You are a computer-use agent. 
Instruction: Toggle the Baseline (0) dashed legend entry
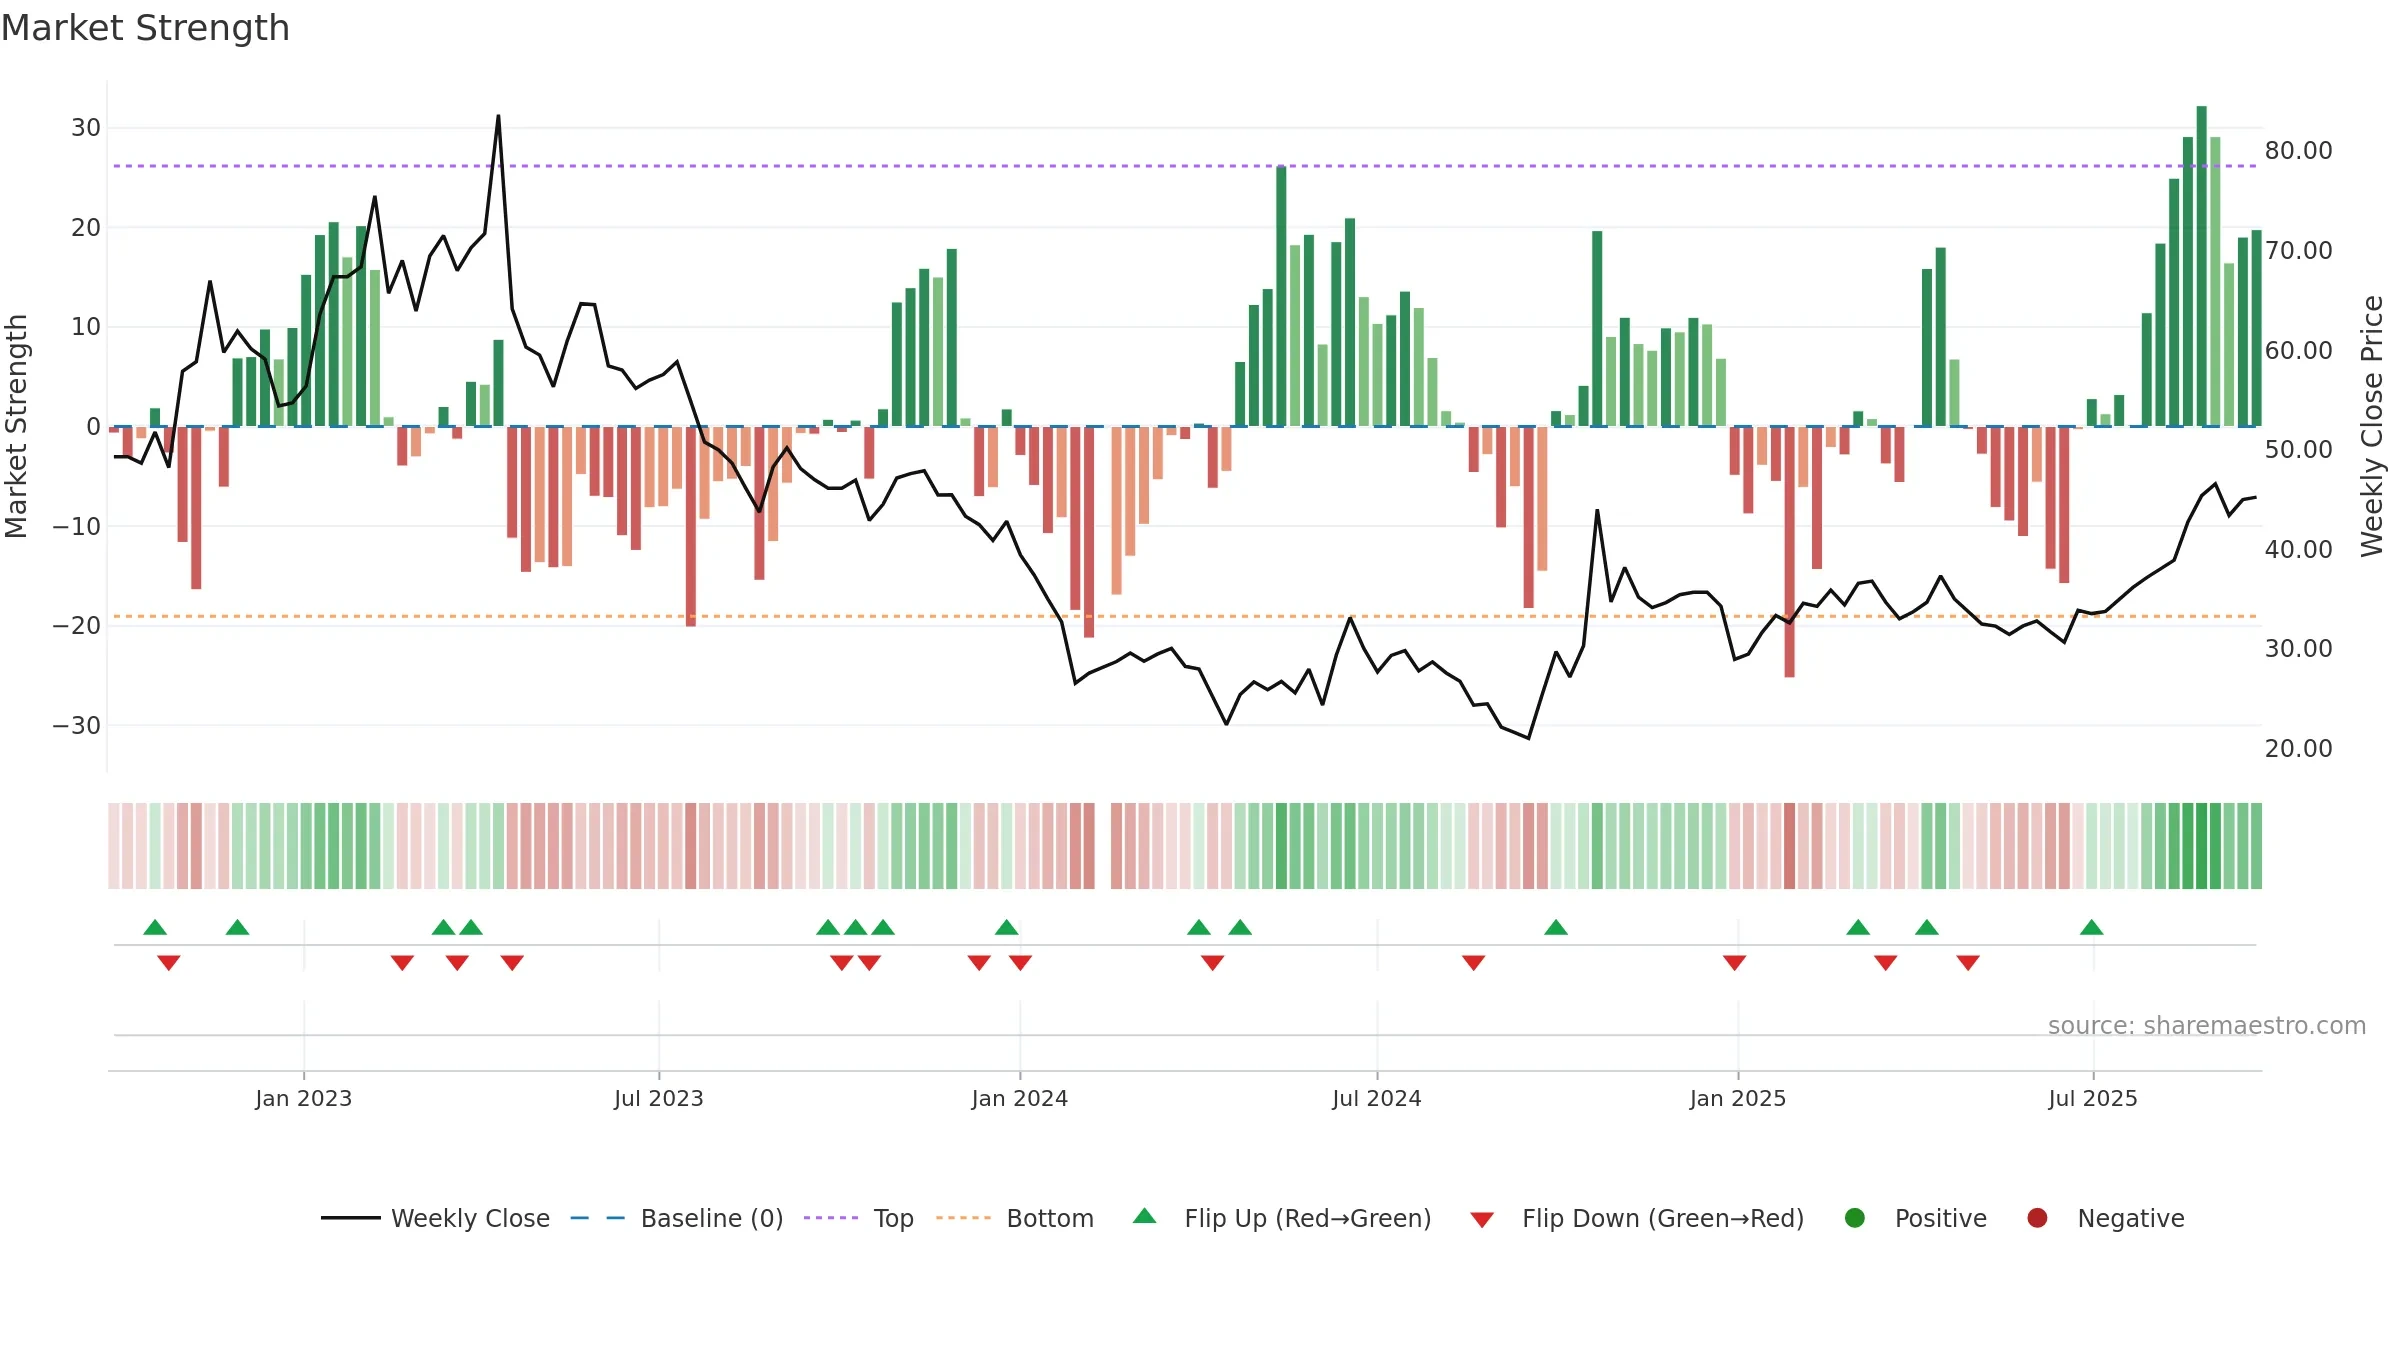coord(677,1218)
